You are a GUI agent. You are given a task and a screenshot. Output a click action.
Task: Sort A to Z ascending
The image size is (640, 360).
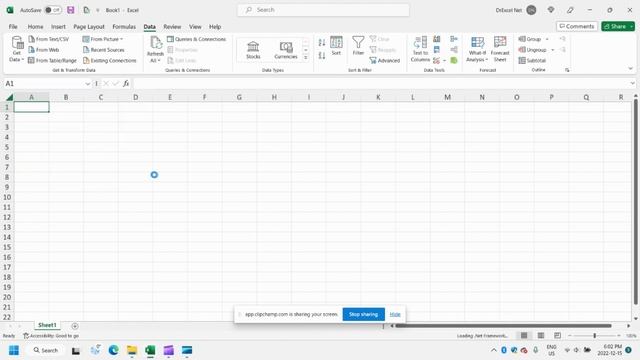322,42
